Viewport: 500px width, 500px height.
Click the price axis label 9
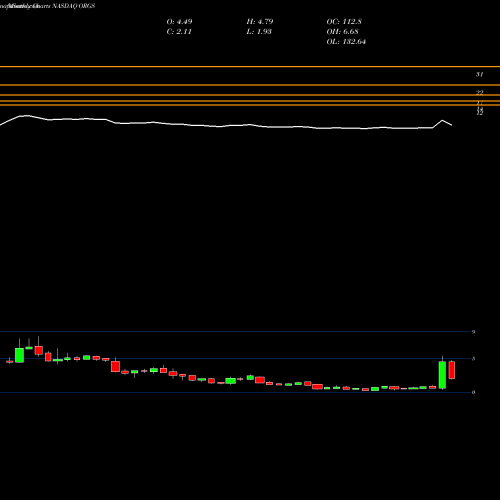473,332
